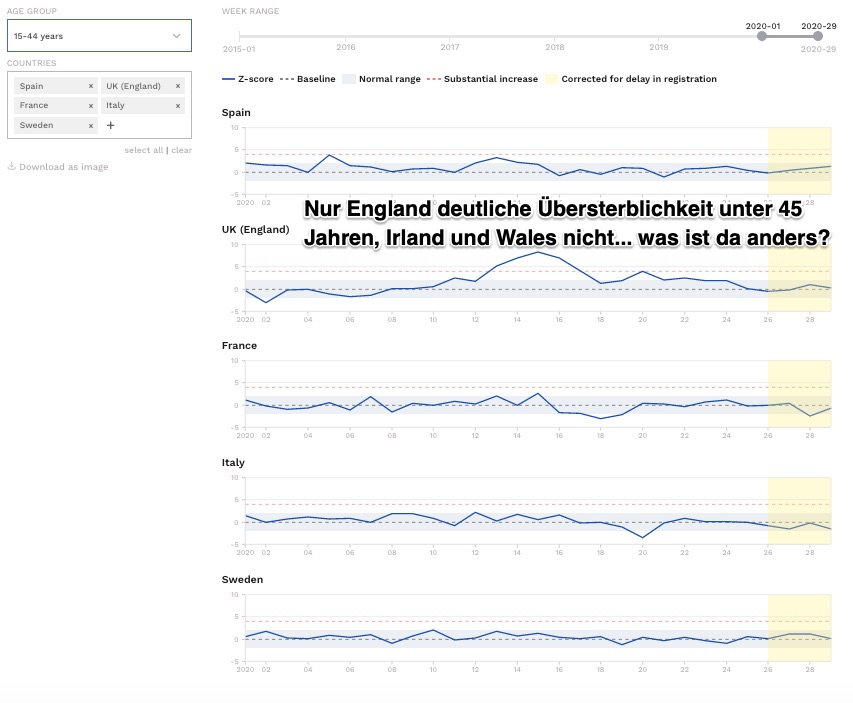Click the 2015-01 slider start label

pos(239,49)
